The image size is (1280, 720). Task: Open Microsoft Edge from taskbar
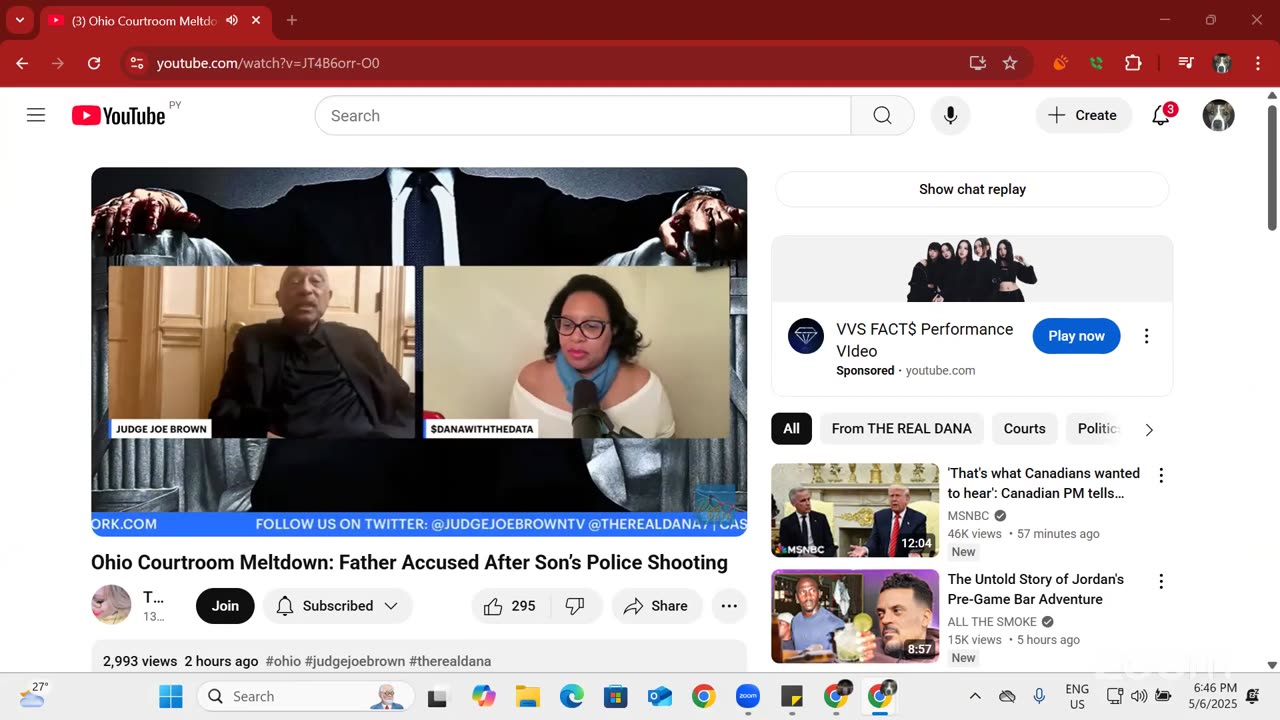(572, 696)
